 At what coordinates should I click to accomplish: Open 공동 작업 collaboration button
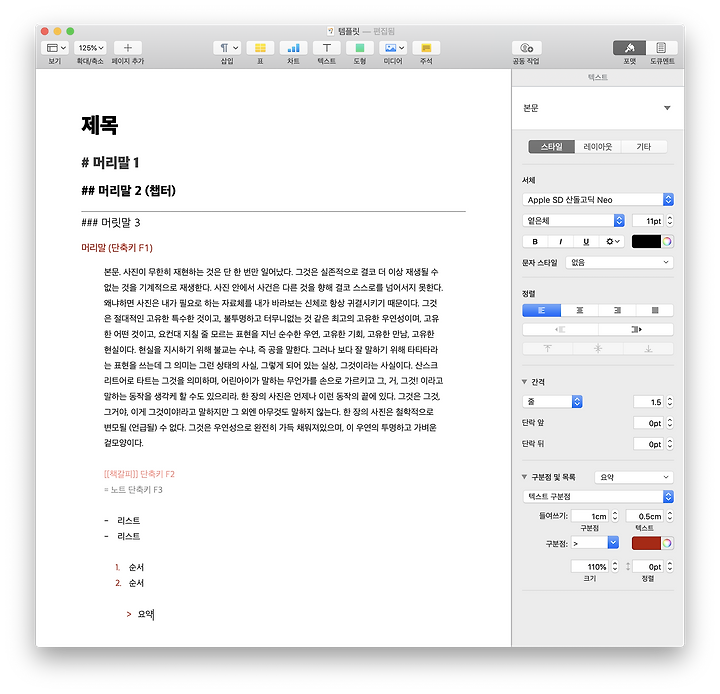(527, 48)
